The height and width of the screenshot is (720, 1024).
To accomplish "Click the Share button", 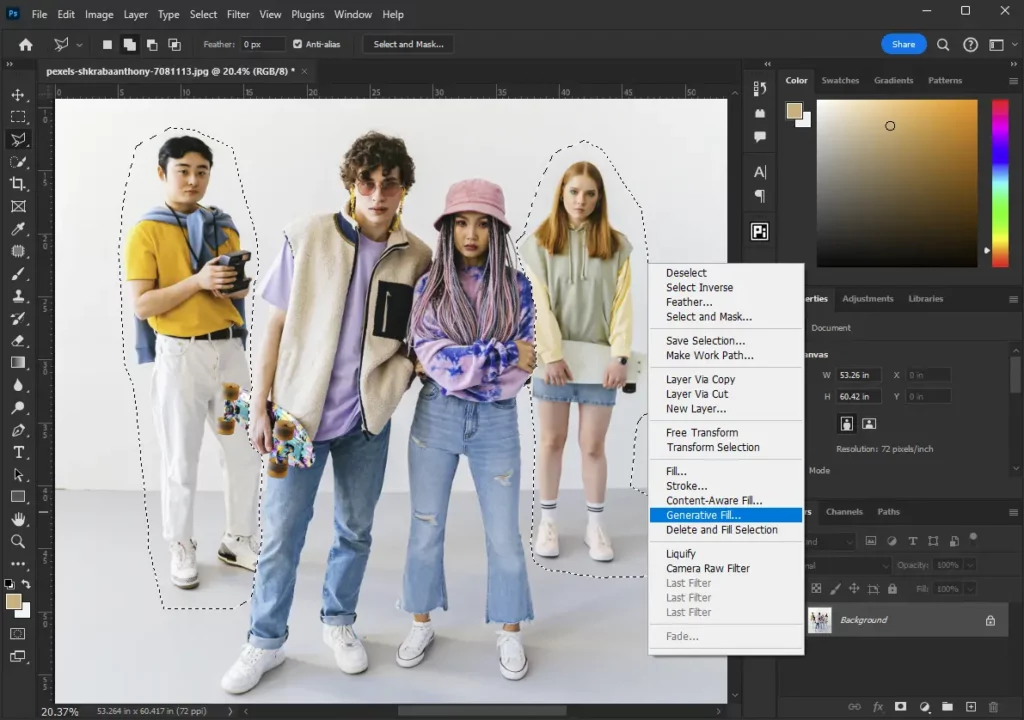I will click(903, 45).
